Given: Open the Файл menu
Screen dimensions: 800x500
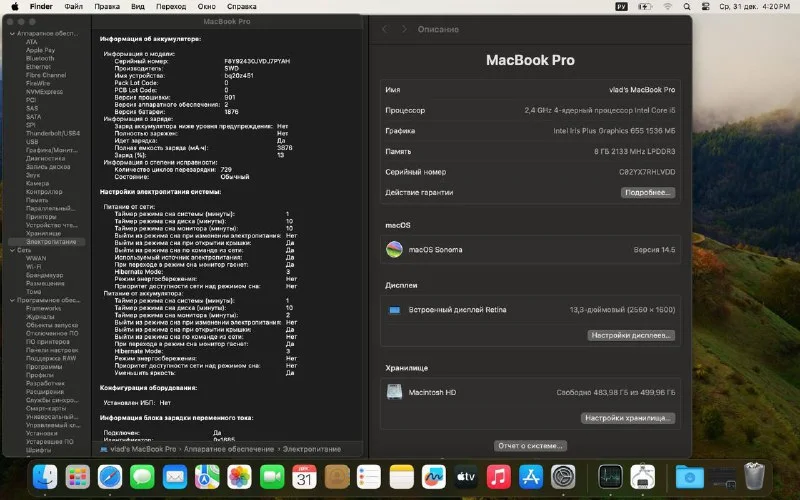Looking at the screenshot, I should 73,7.
